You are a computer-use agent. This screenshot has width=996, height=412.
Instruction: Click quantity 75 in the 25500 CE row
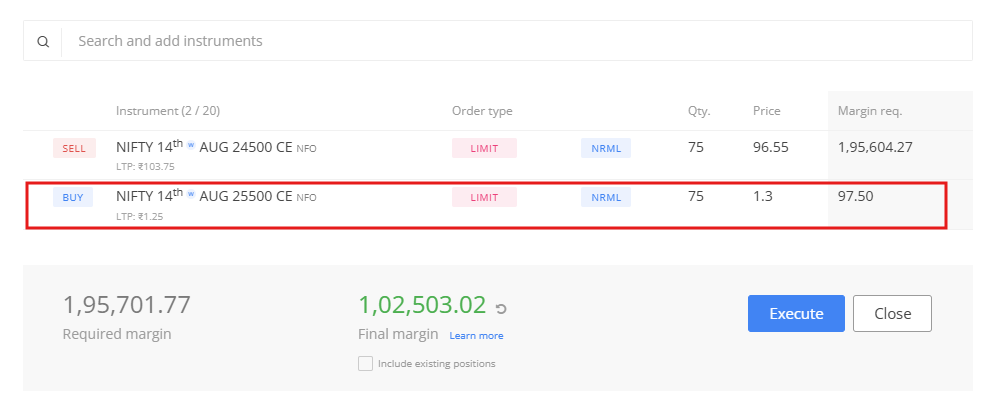pyautogui.click(x=696, y=196)
